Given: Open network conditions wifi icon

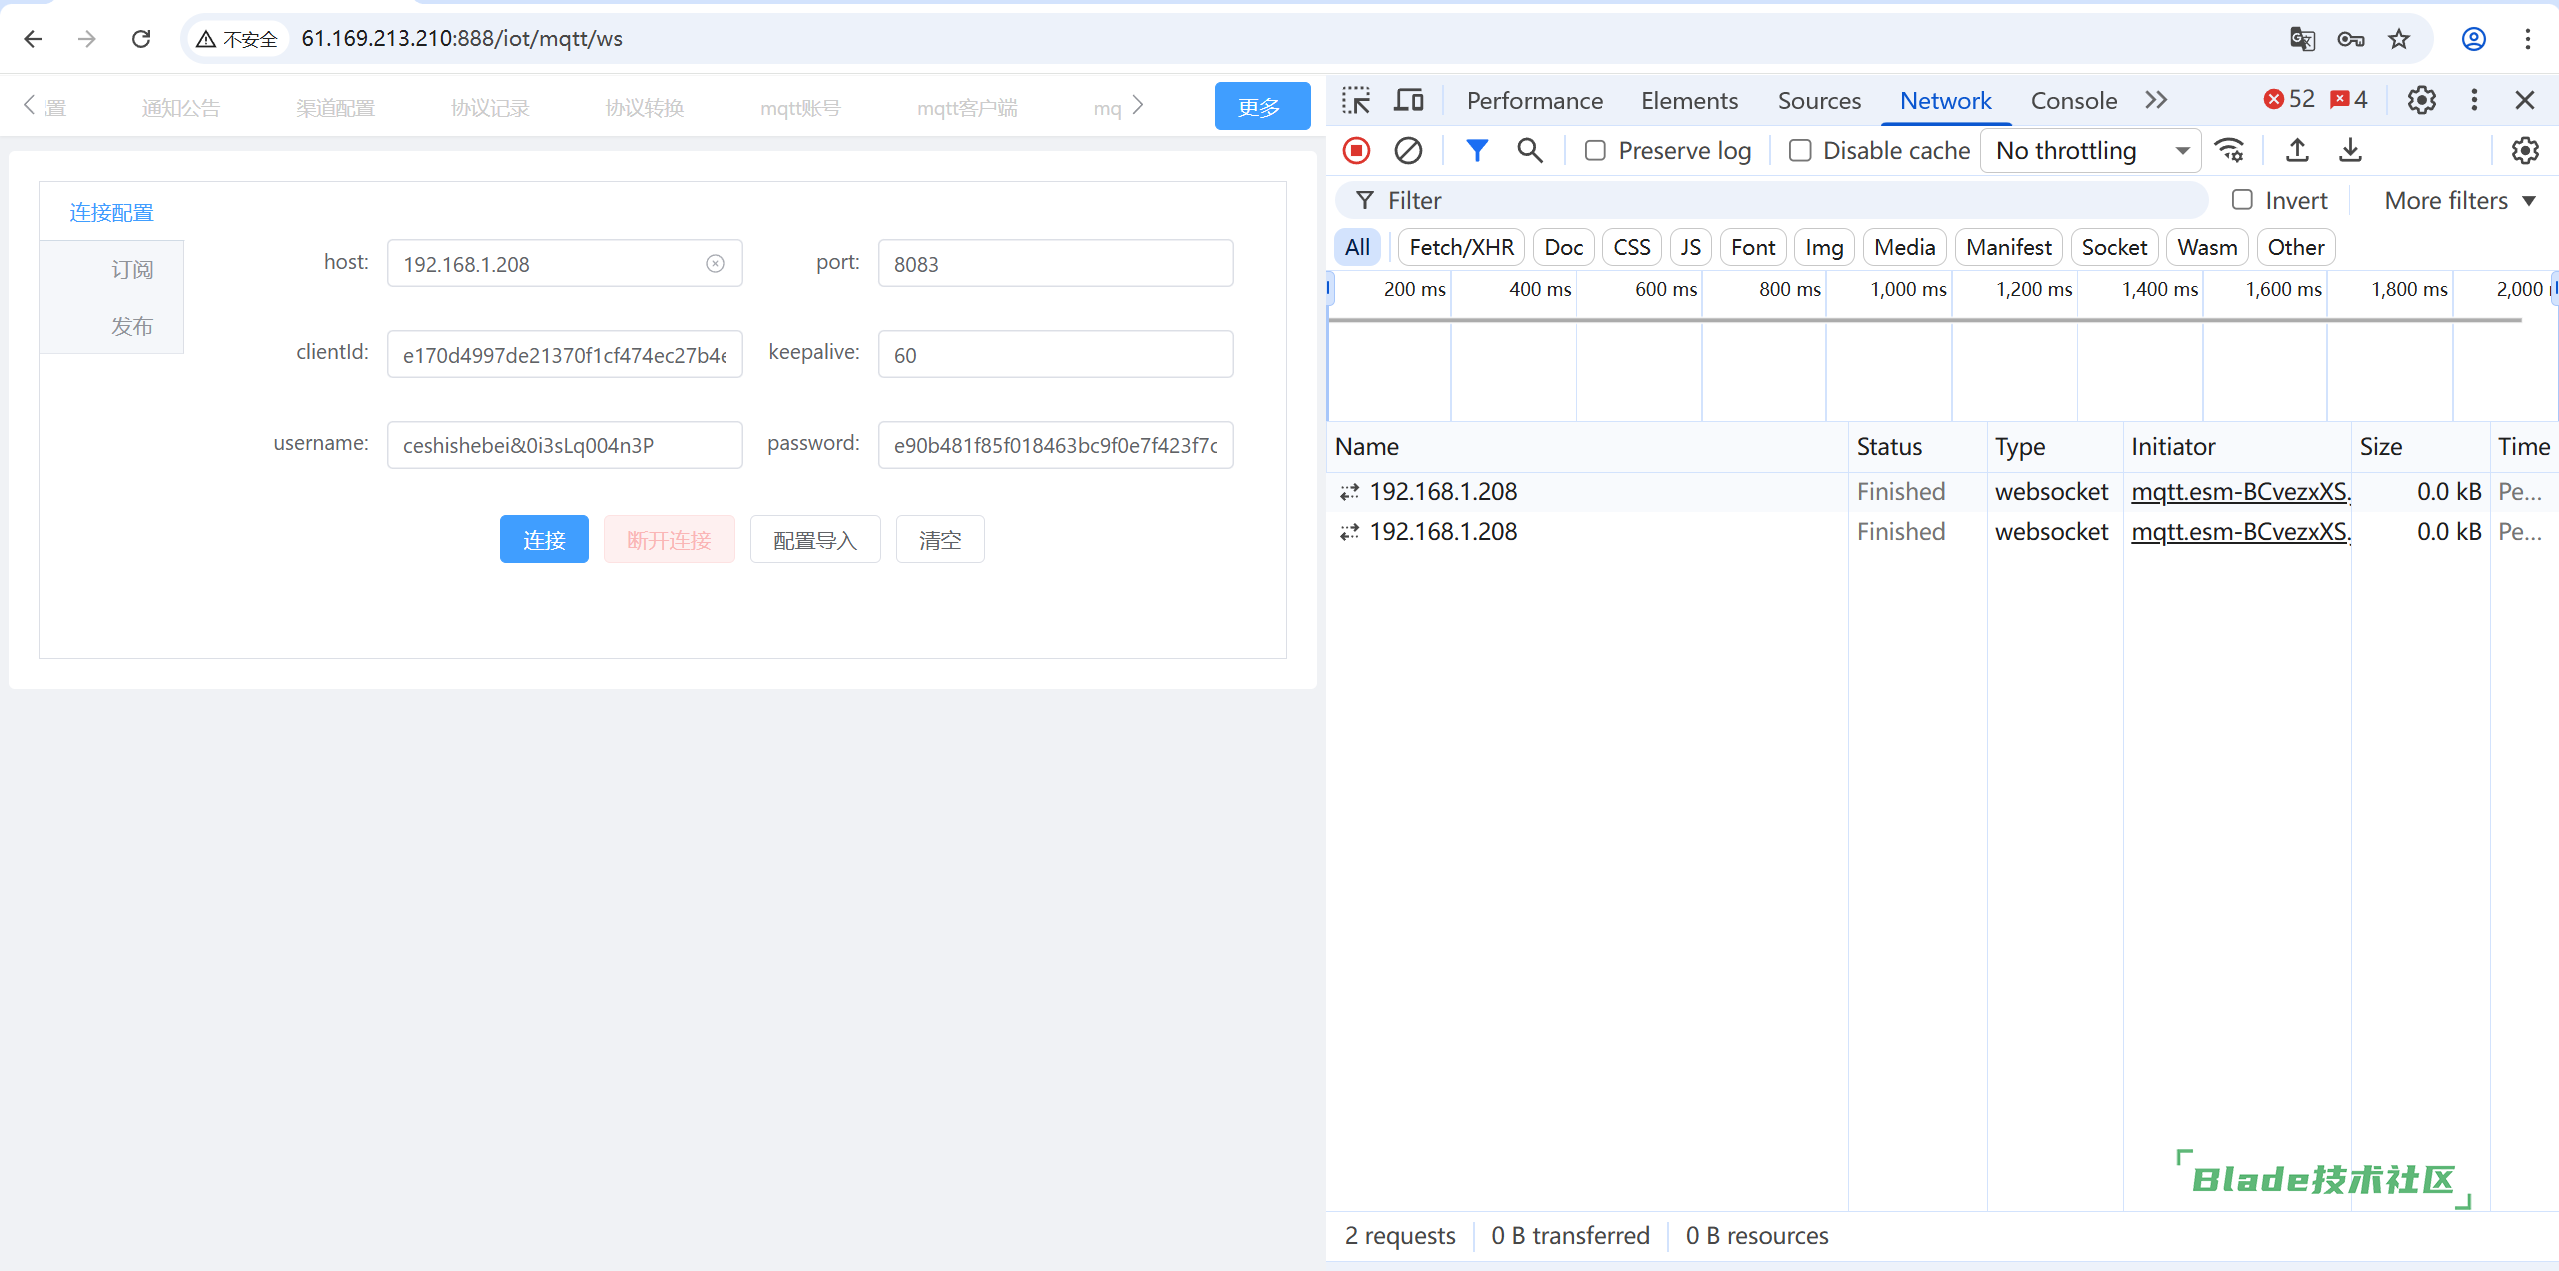Looking at the screenshot, I should coord(2230,150).
